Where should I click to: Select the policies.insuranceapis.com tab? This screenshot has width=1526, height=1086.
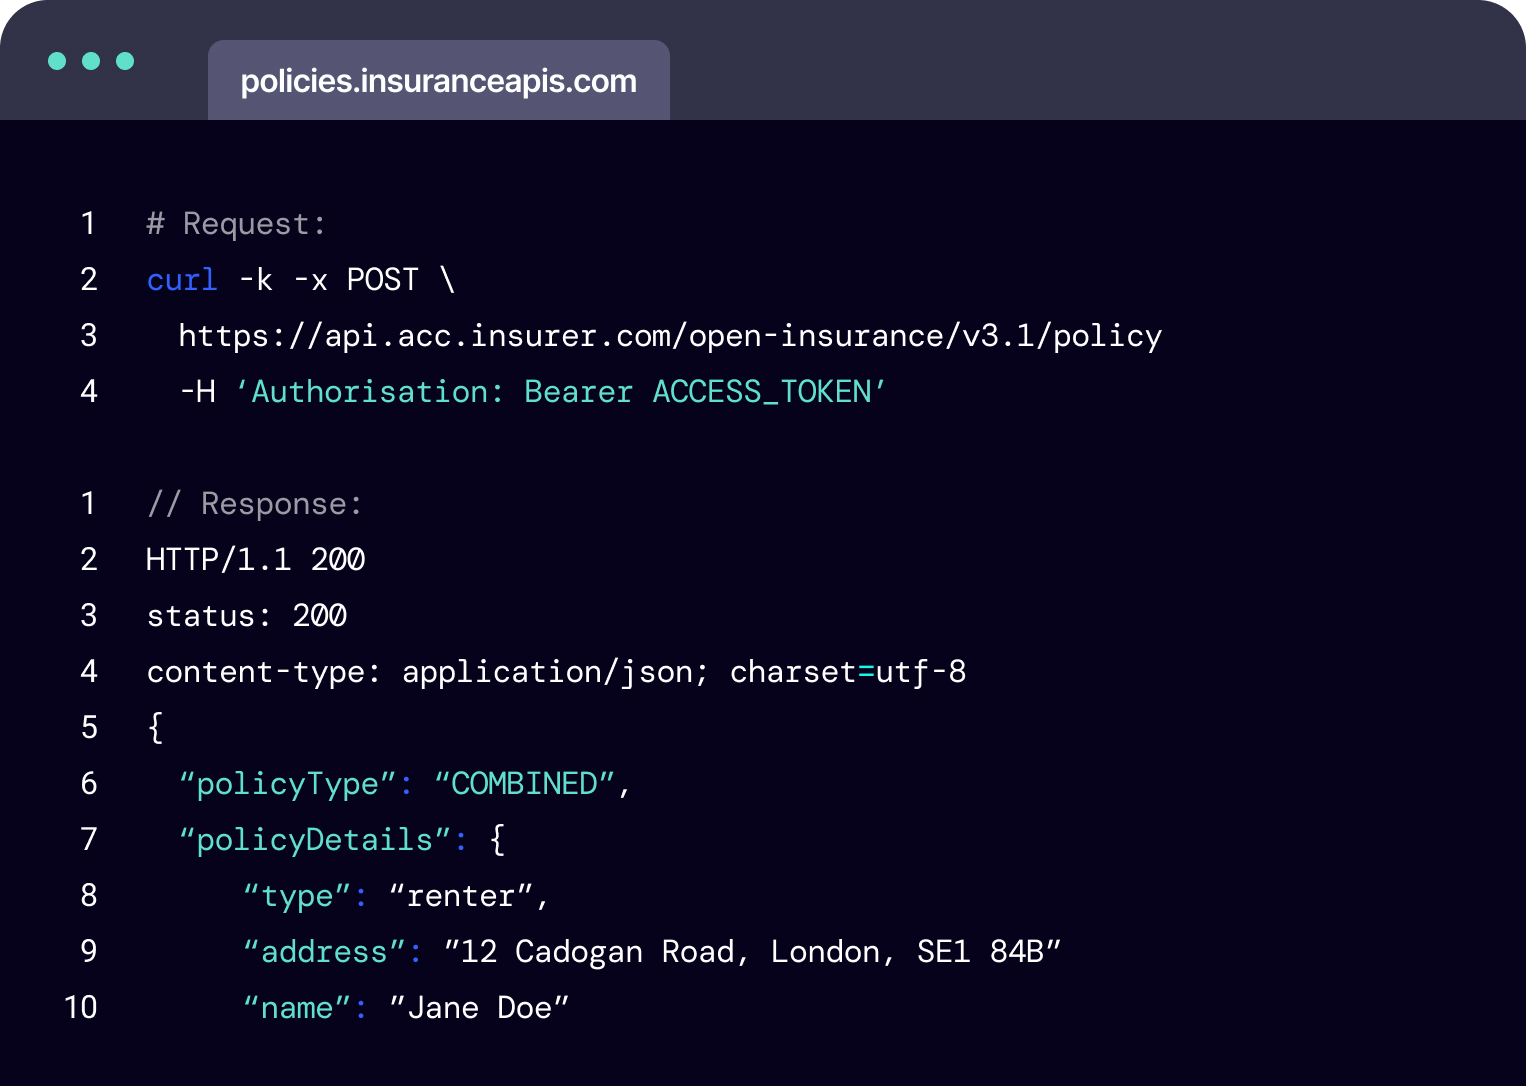point(438,80)
